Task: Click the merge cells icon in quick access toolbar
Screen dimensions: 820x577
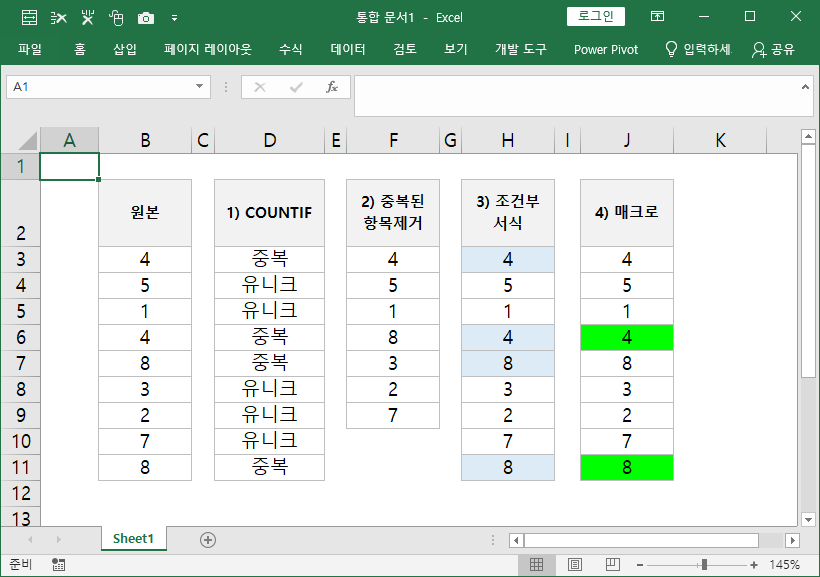Action: (29, 18)
